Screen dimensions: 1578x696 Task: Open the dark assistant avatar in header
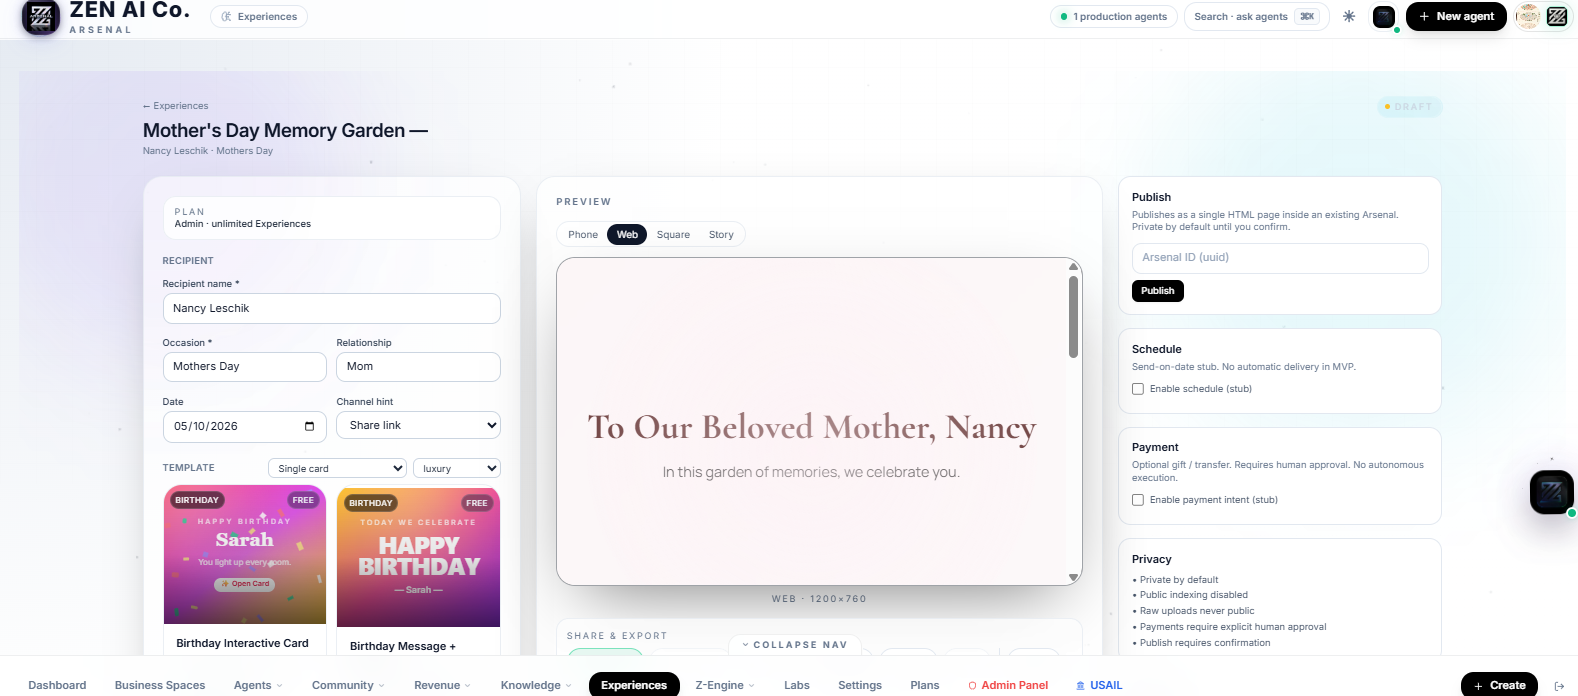(x=1384, y=16)
